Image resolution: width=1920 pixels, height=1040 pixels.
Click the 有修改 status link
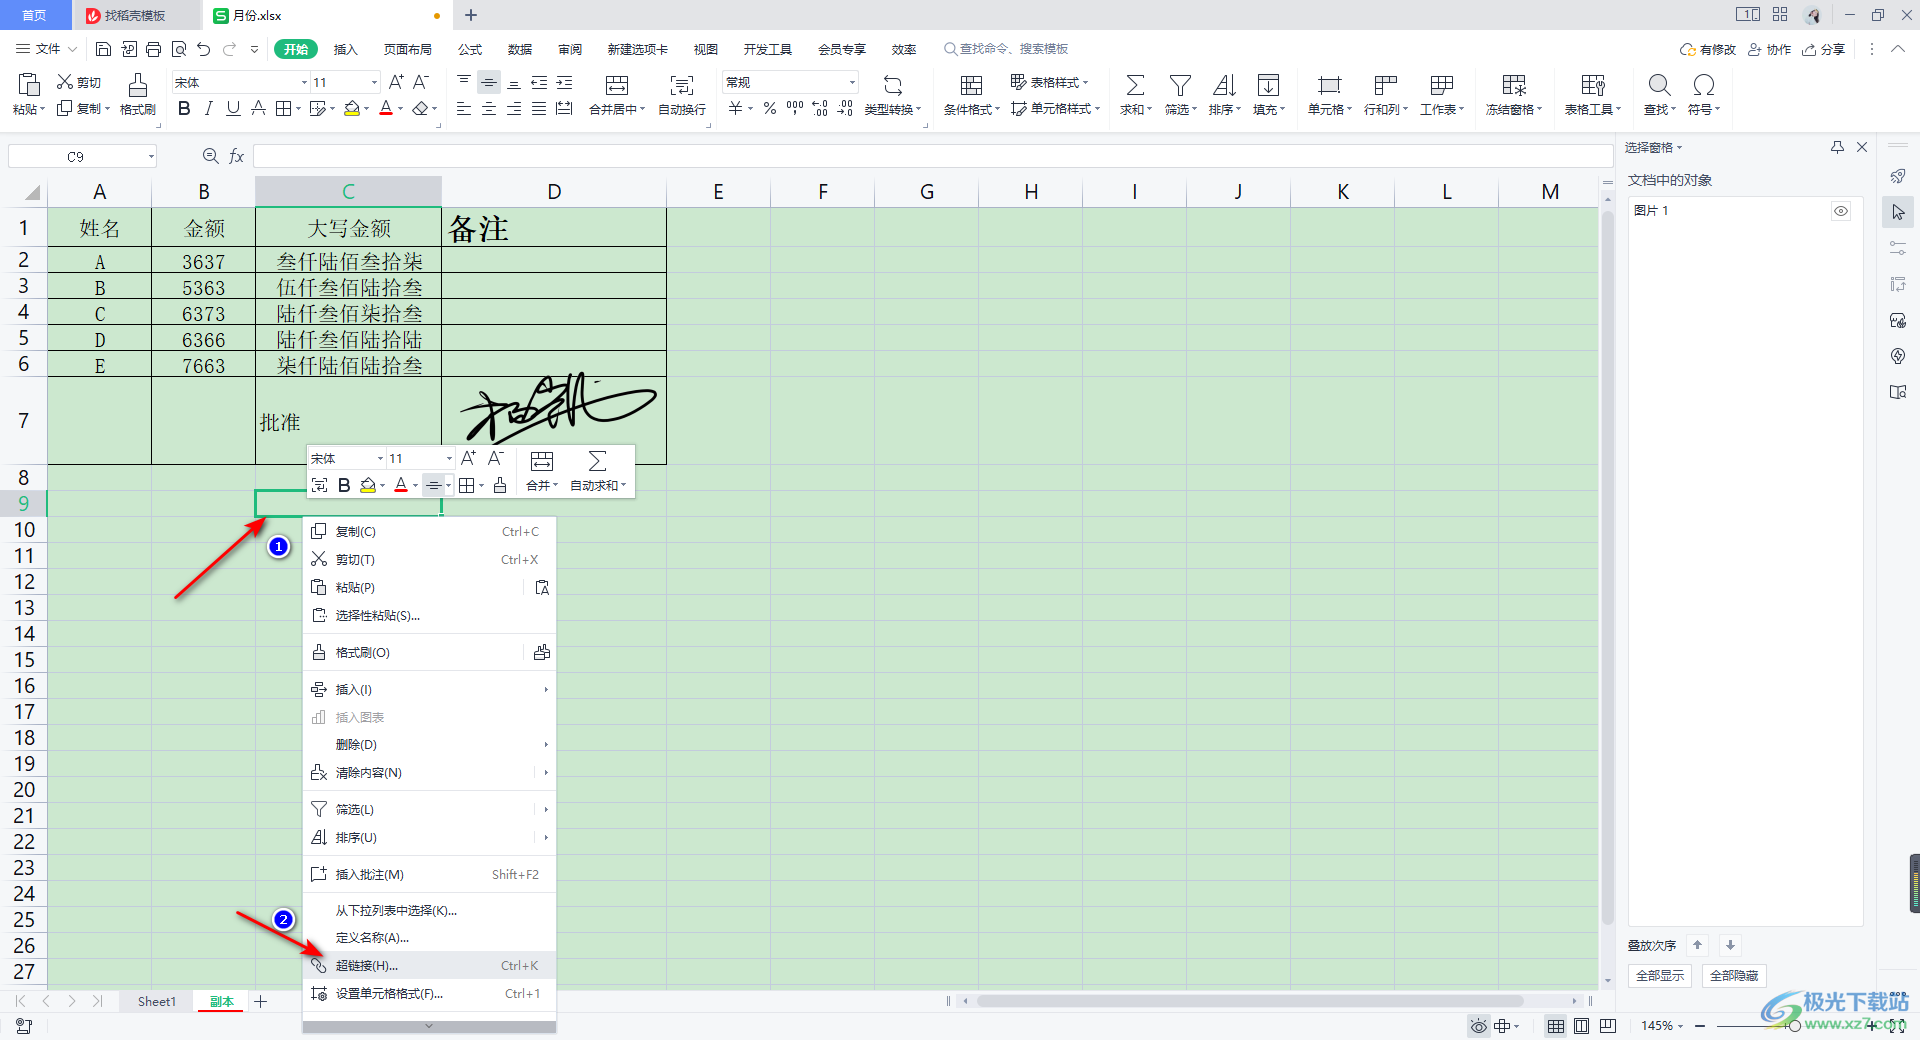tap(1708, 49)
